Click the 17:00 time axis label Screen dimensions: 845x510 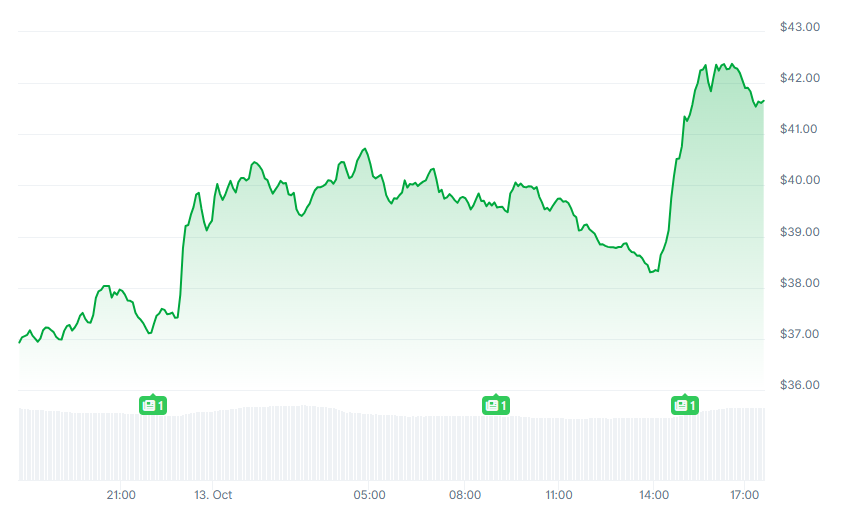744,495
